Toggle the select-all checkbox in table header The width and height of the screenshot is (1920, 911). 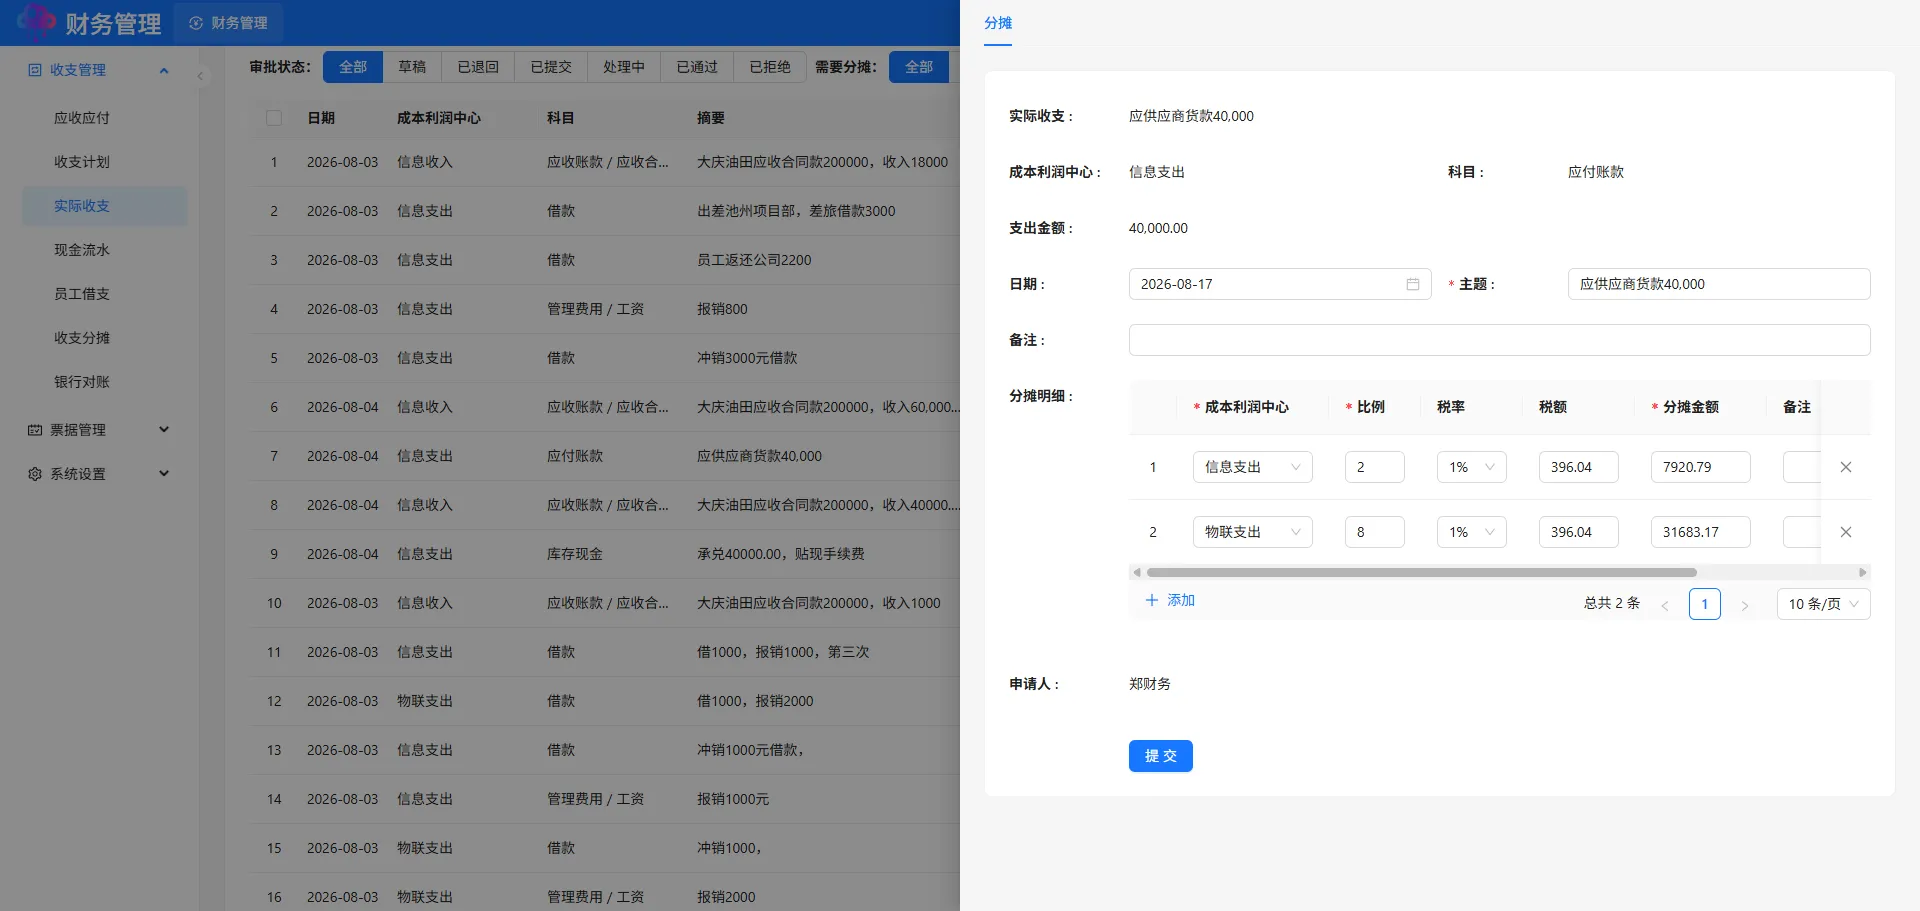(273, 118)
